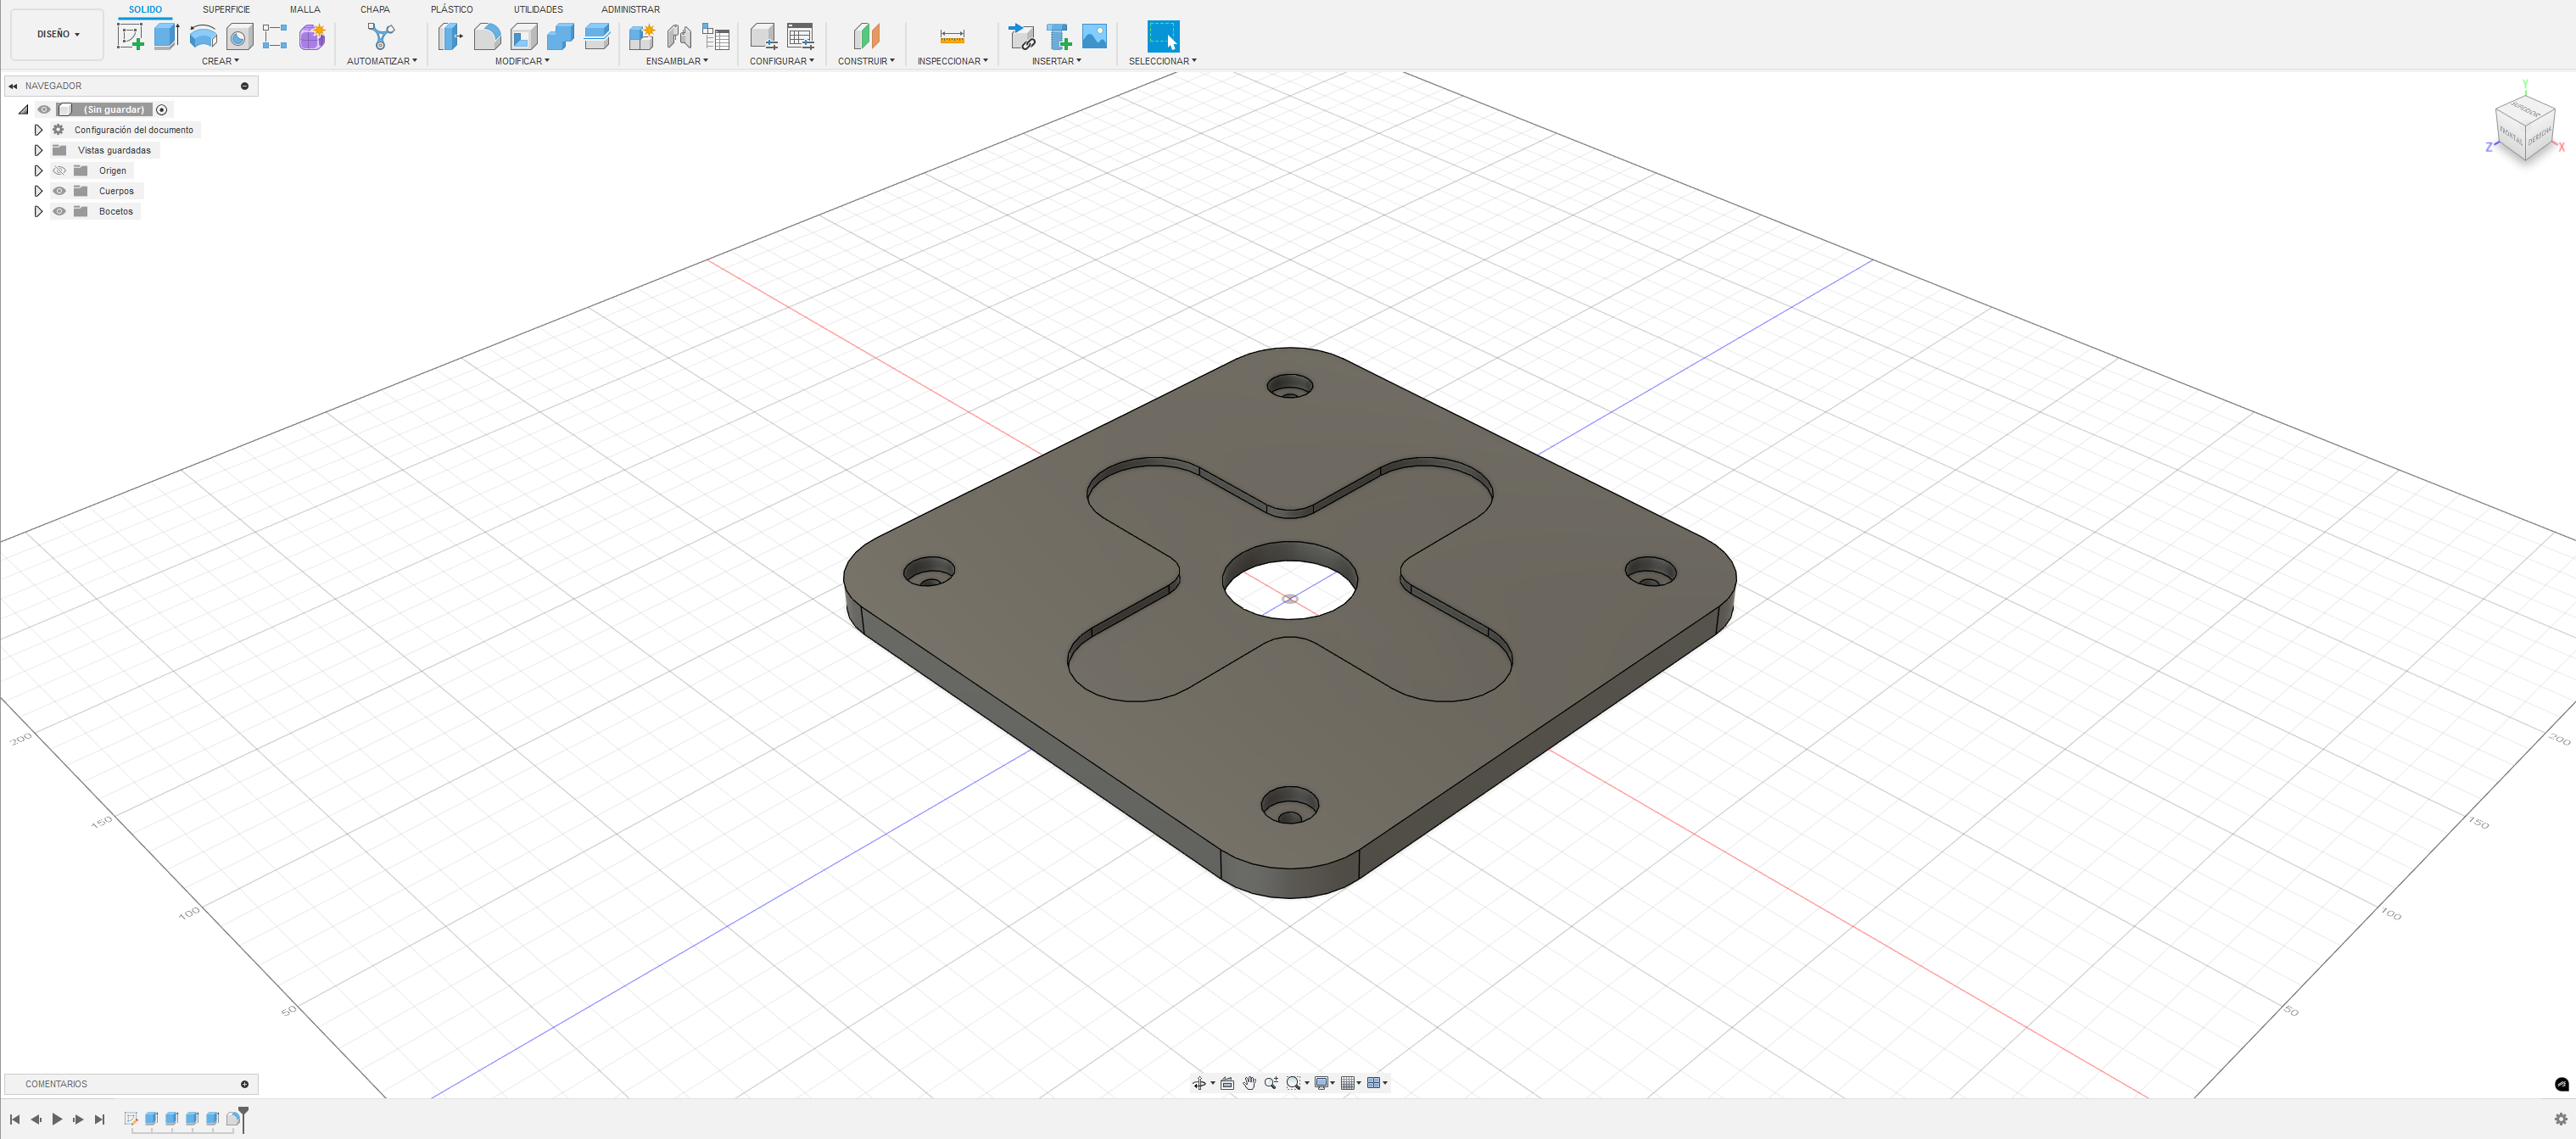This screenshot has width=2576, height=1139.
Task: Toggle the activate component radio button
Action: (162, 110)
